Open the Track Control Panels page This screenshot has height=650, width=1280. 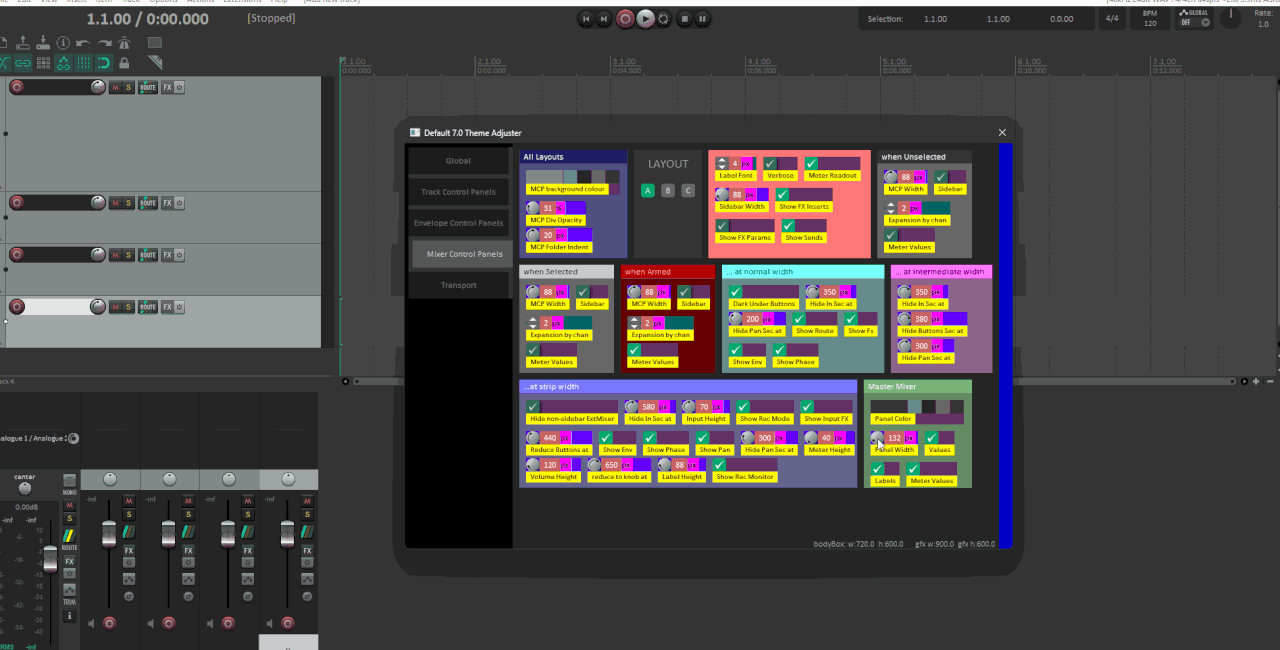click(x=459, y=192)
